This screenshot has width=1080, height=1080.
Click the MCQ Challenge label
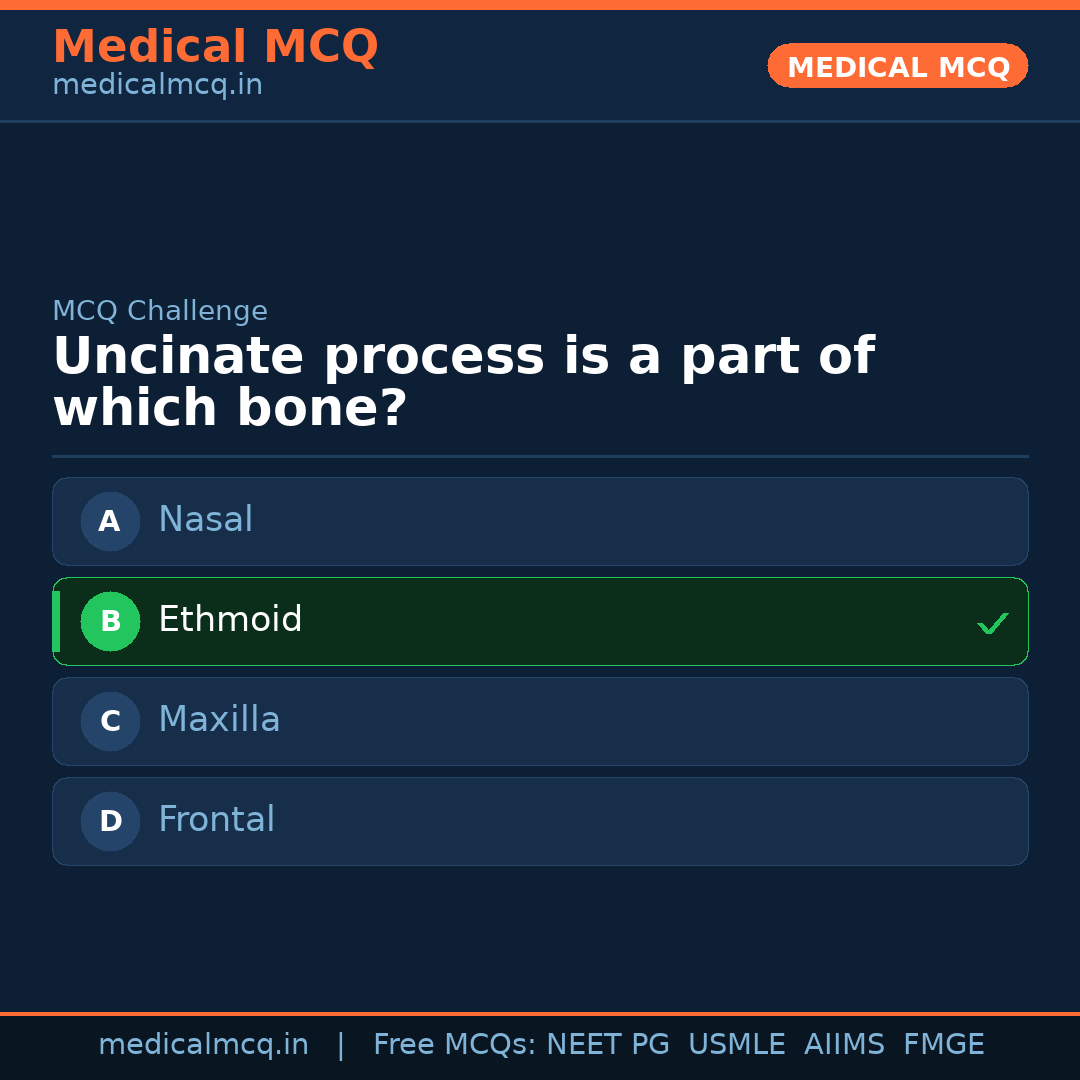point(160,311)
